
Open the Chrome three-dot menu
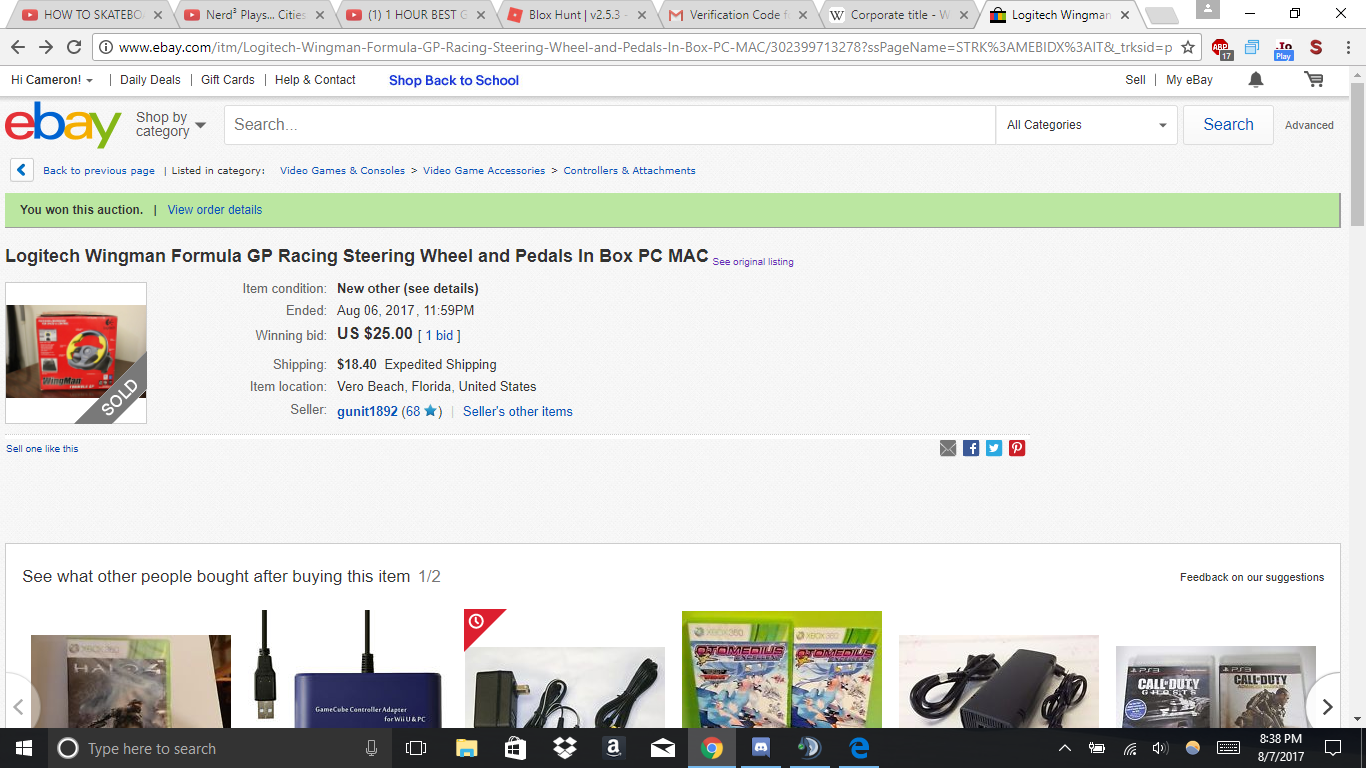coord(1346,47)
